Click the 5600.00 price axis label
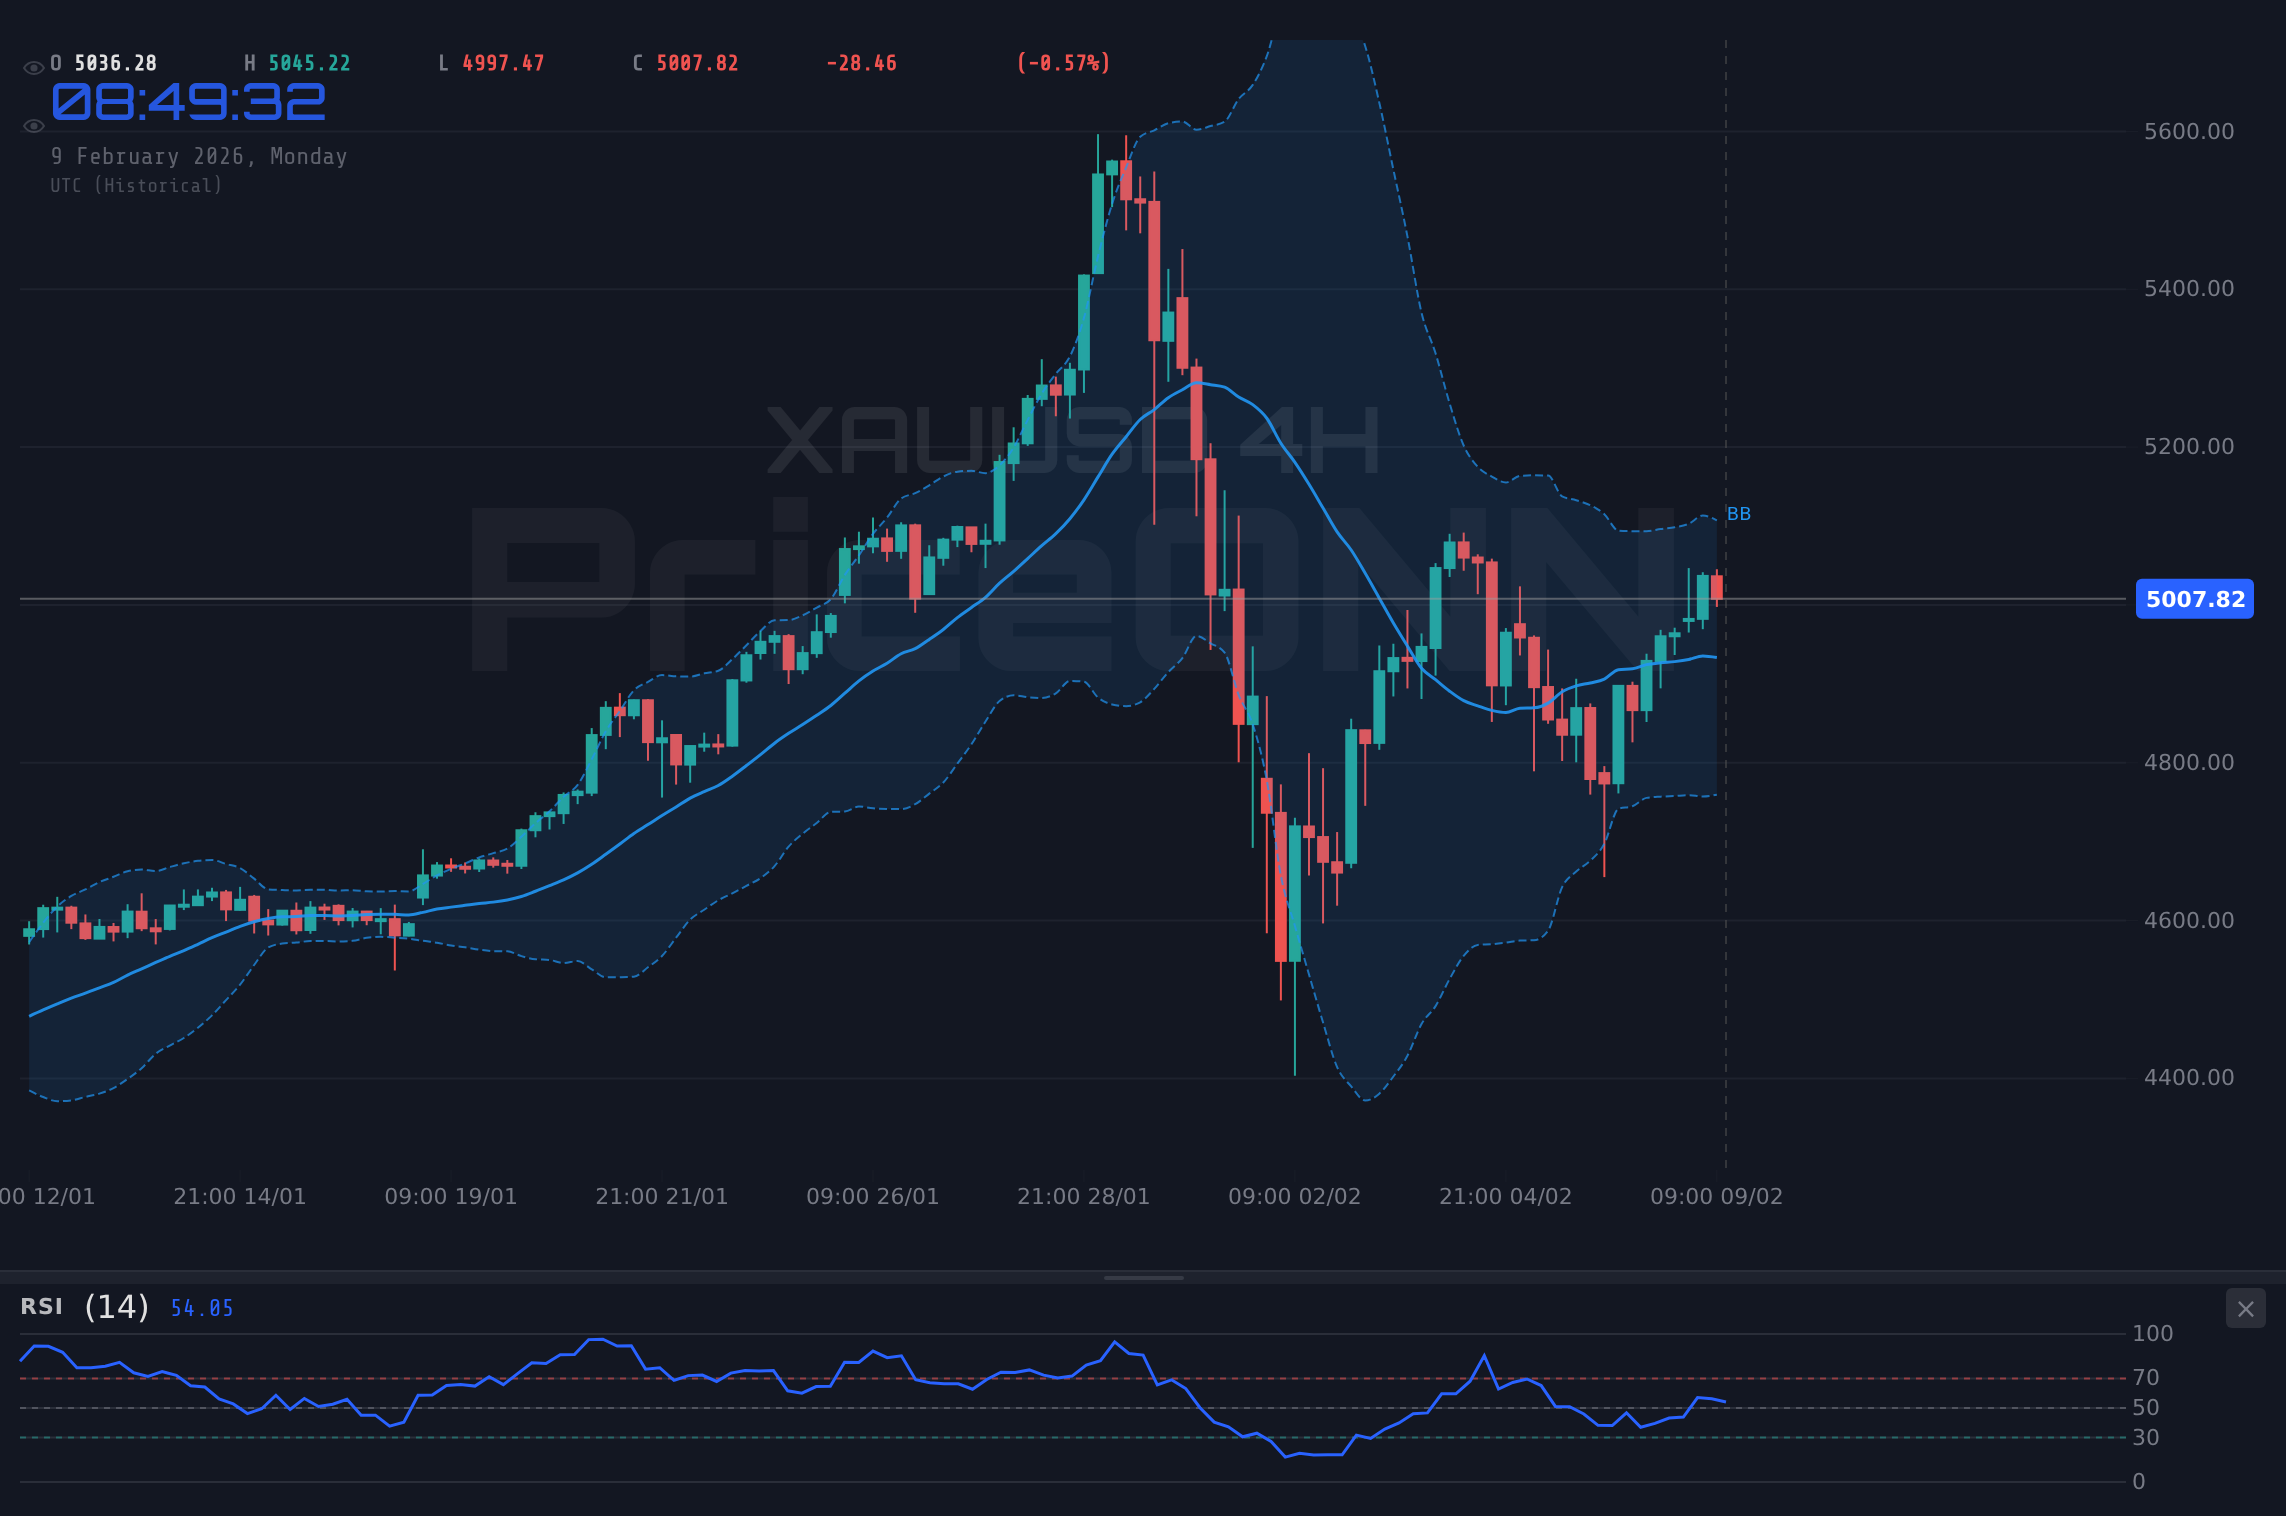 pos(2189,131)
